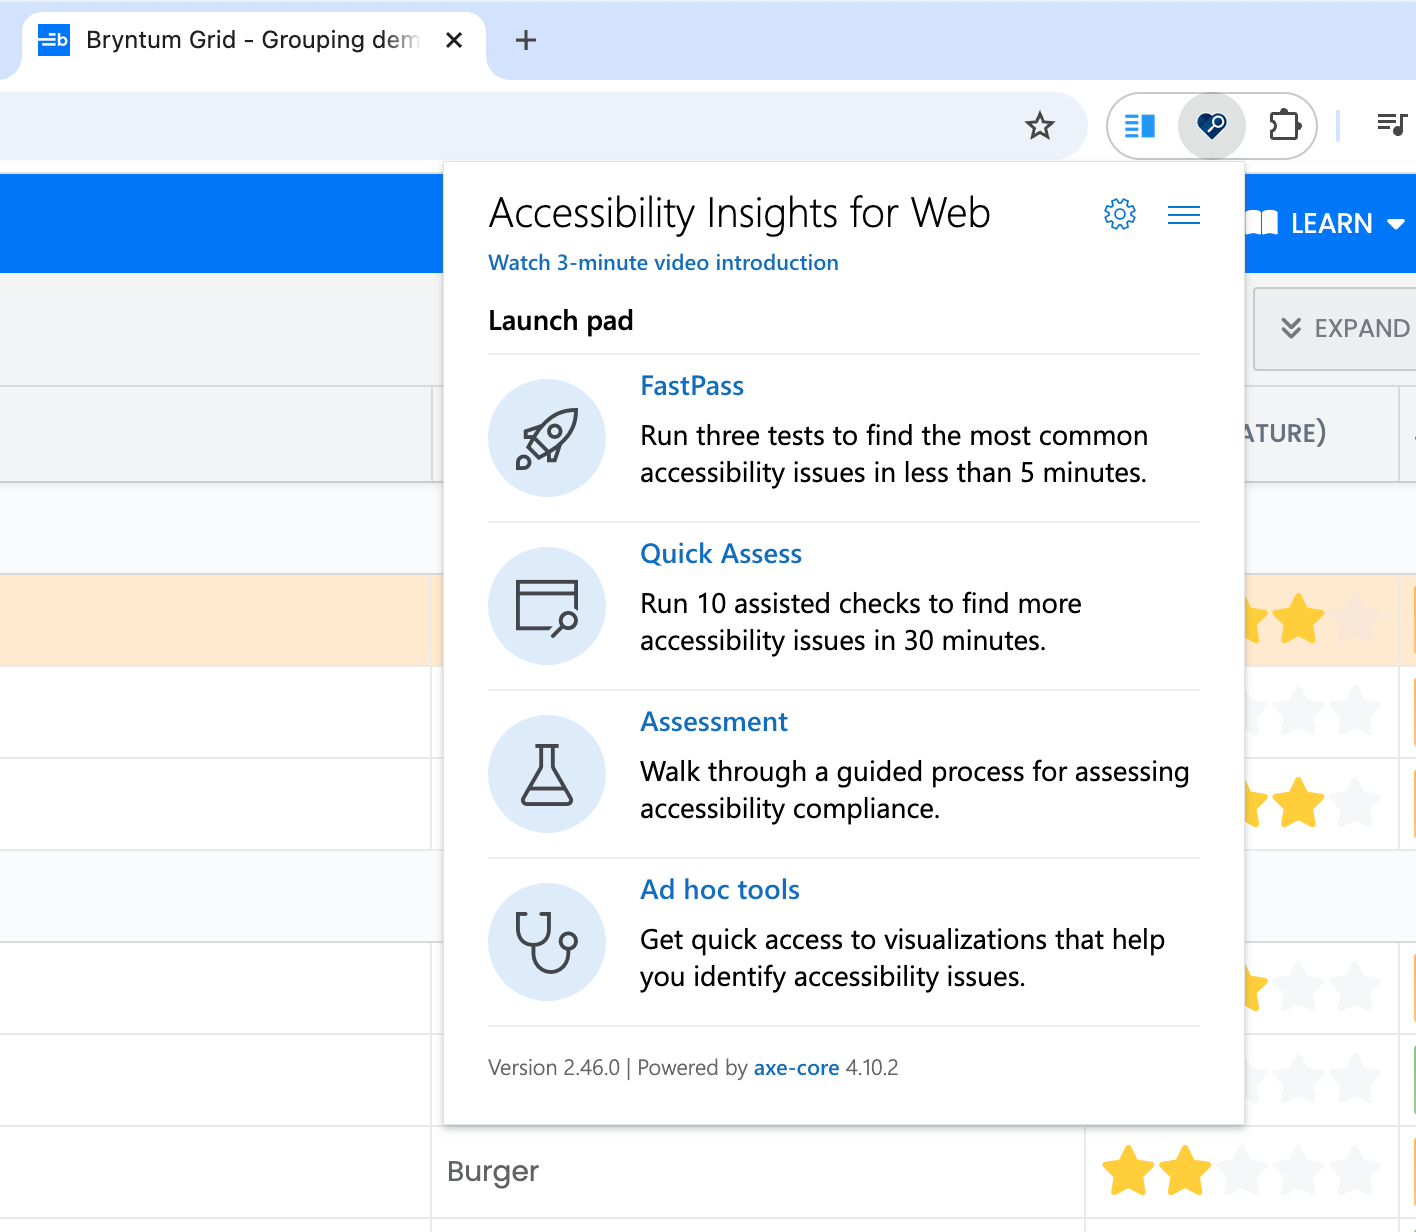This screenshot has width=1416, height=1232.
Task: Click the Launch pad heading
Action: click(561, 321)
